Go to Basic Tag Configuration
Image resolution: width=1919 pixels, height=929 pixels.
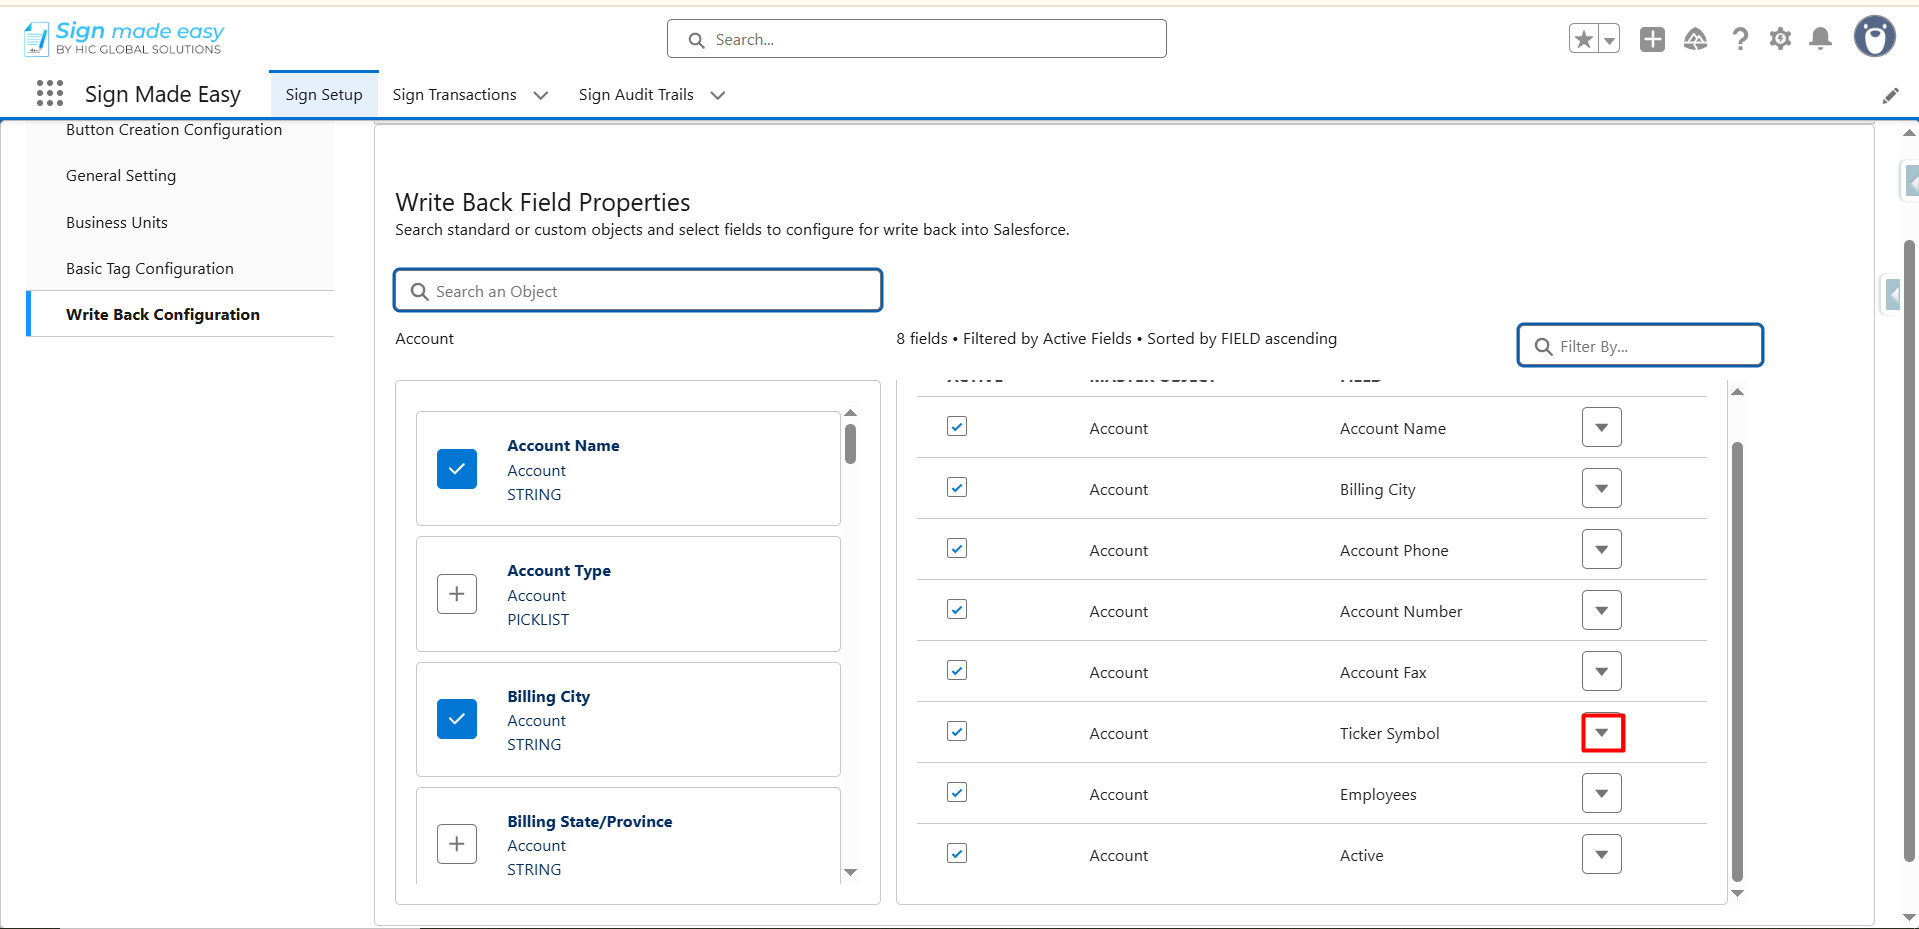150,268
